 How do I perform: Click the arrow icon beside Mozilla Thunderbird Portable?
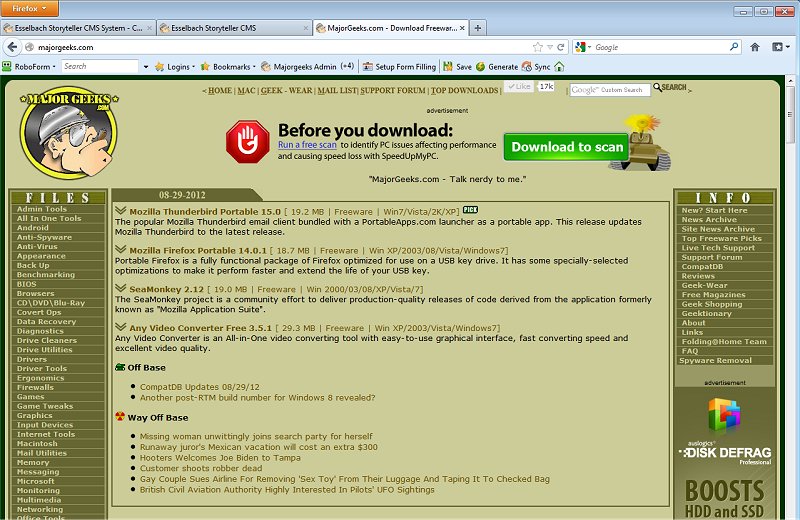tap(121, 210)
